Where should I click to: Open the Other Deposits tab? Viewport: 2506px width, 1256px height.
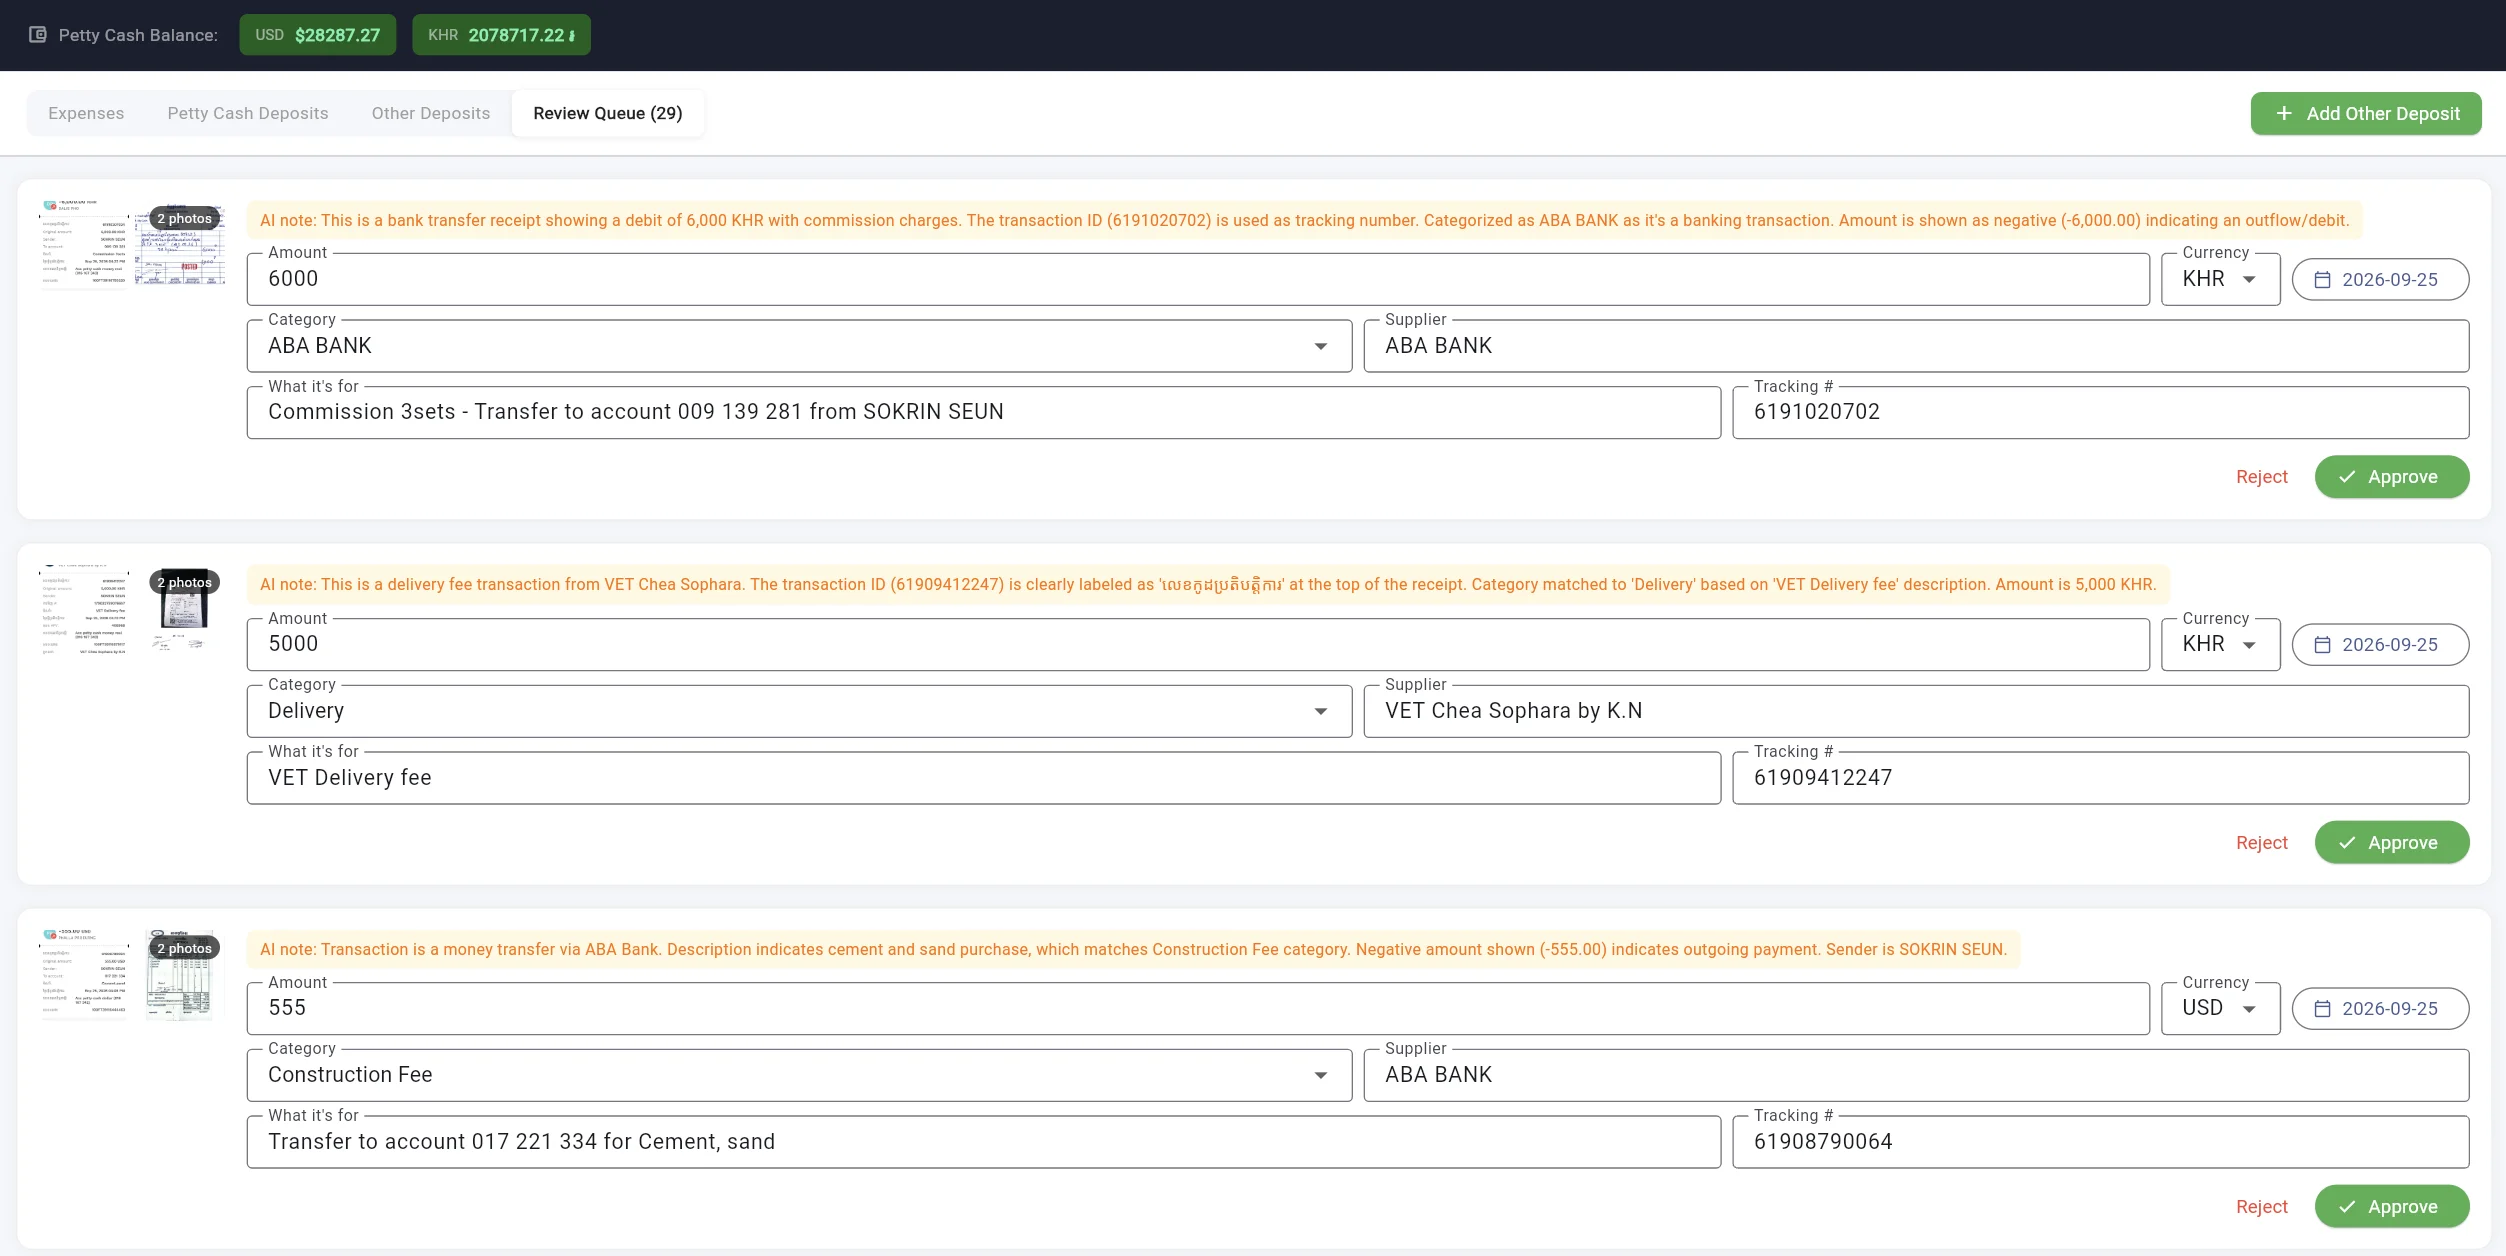(x=431, y=114)
